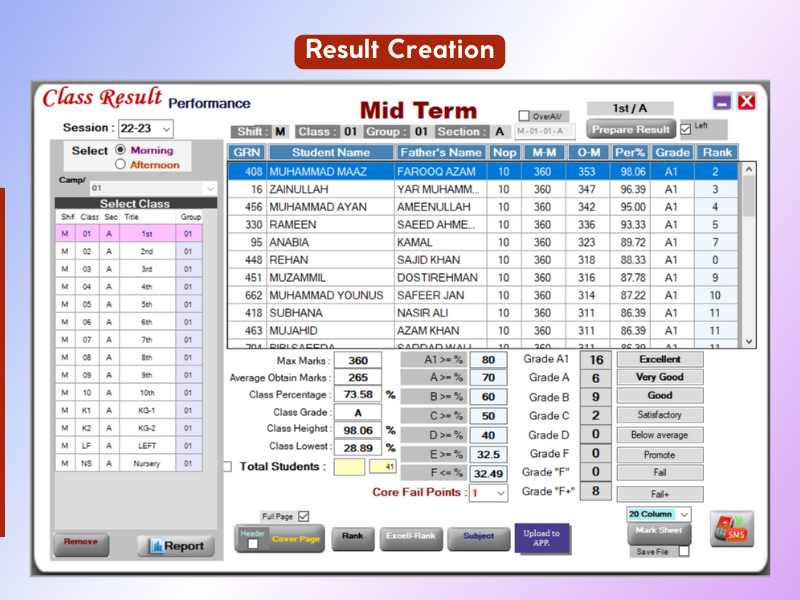This screenshot has height=600, width=800.
Task: Check the Save File checkbox
Action: [684, 552]
